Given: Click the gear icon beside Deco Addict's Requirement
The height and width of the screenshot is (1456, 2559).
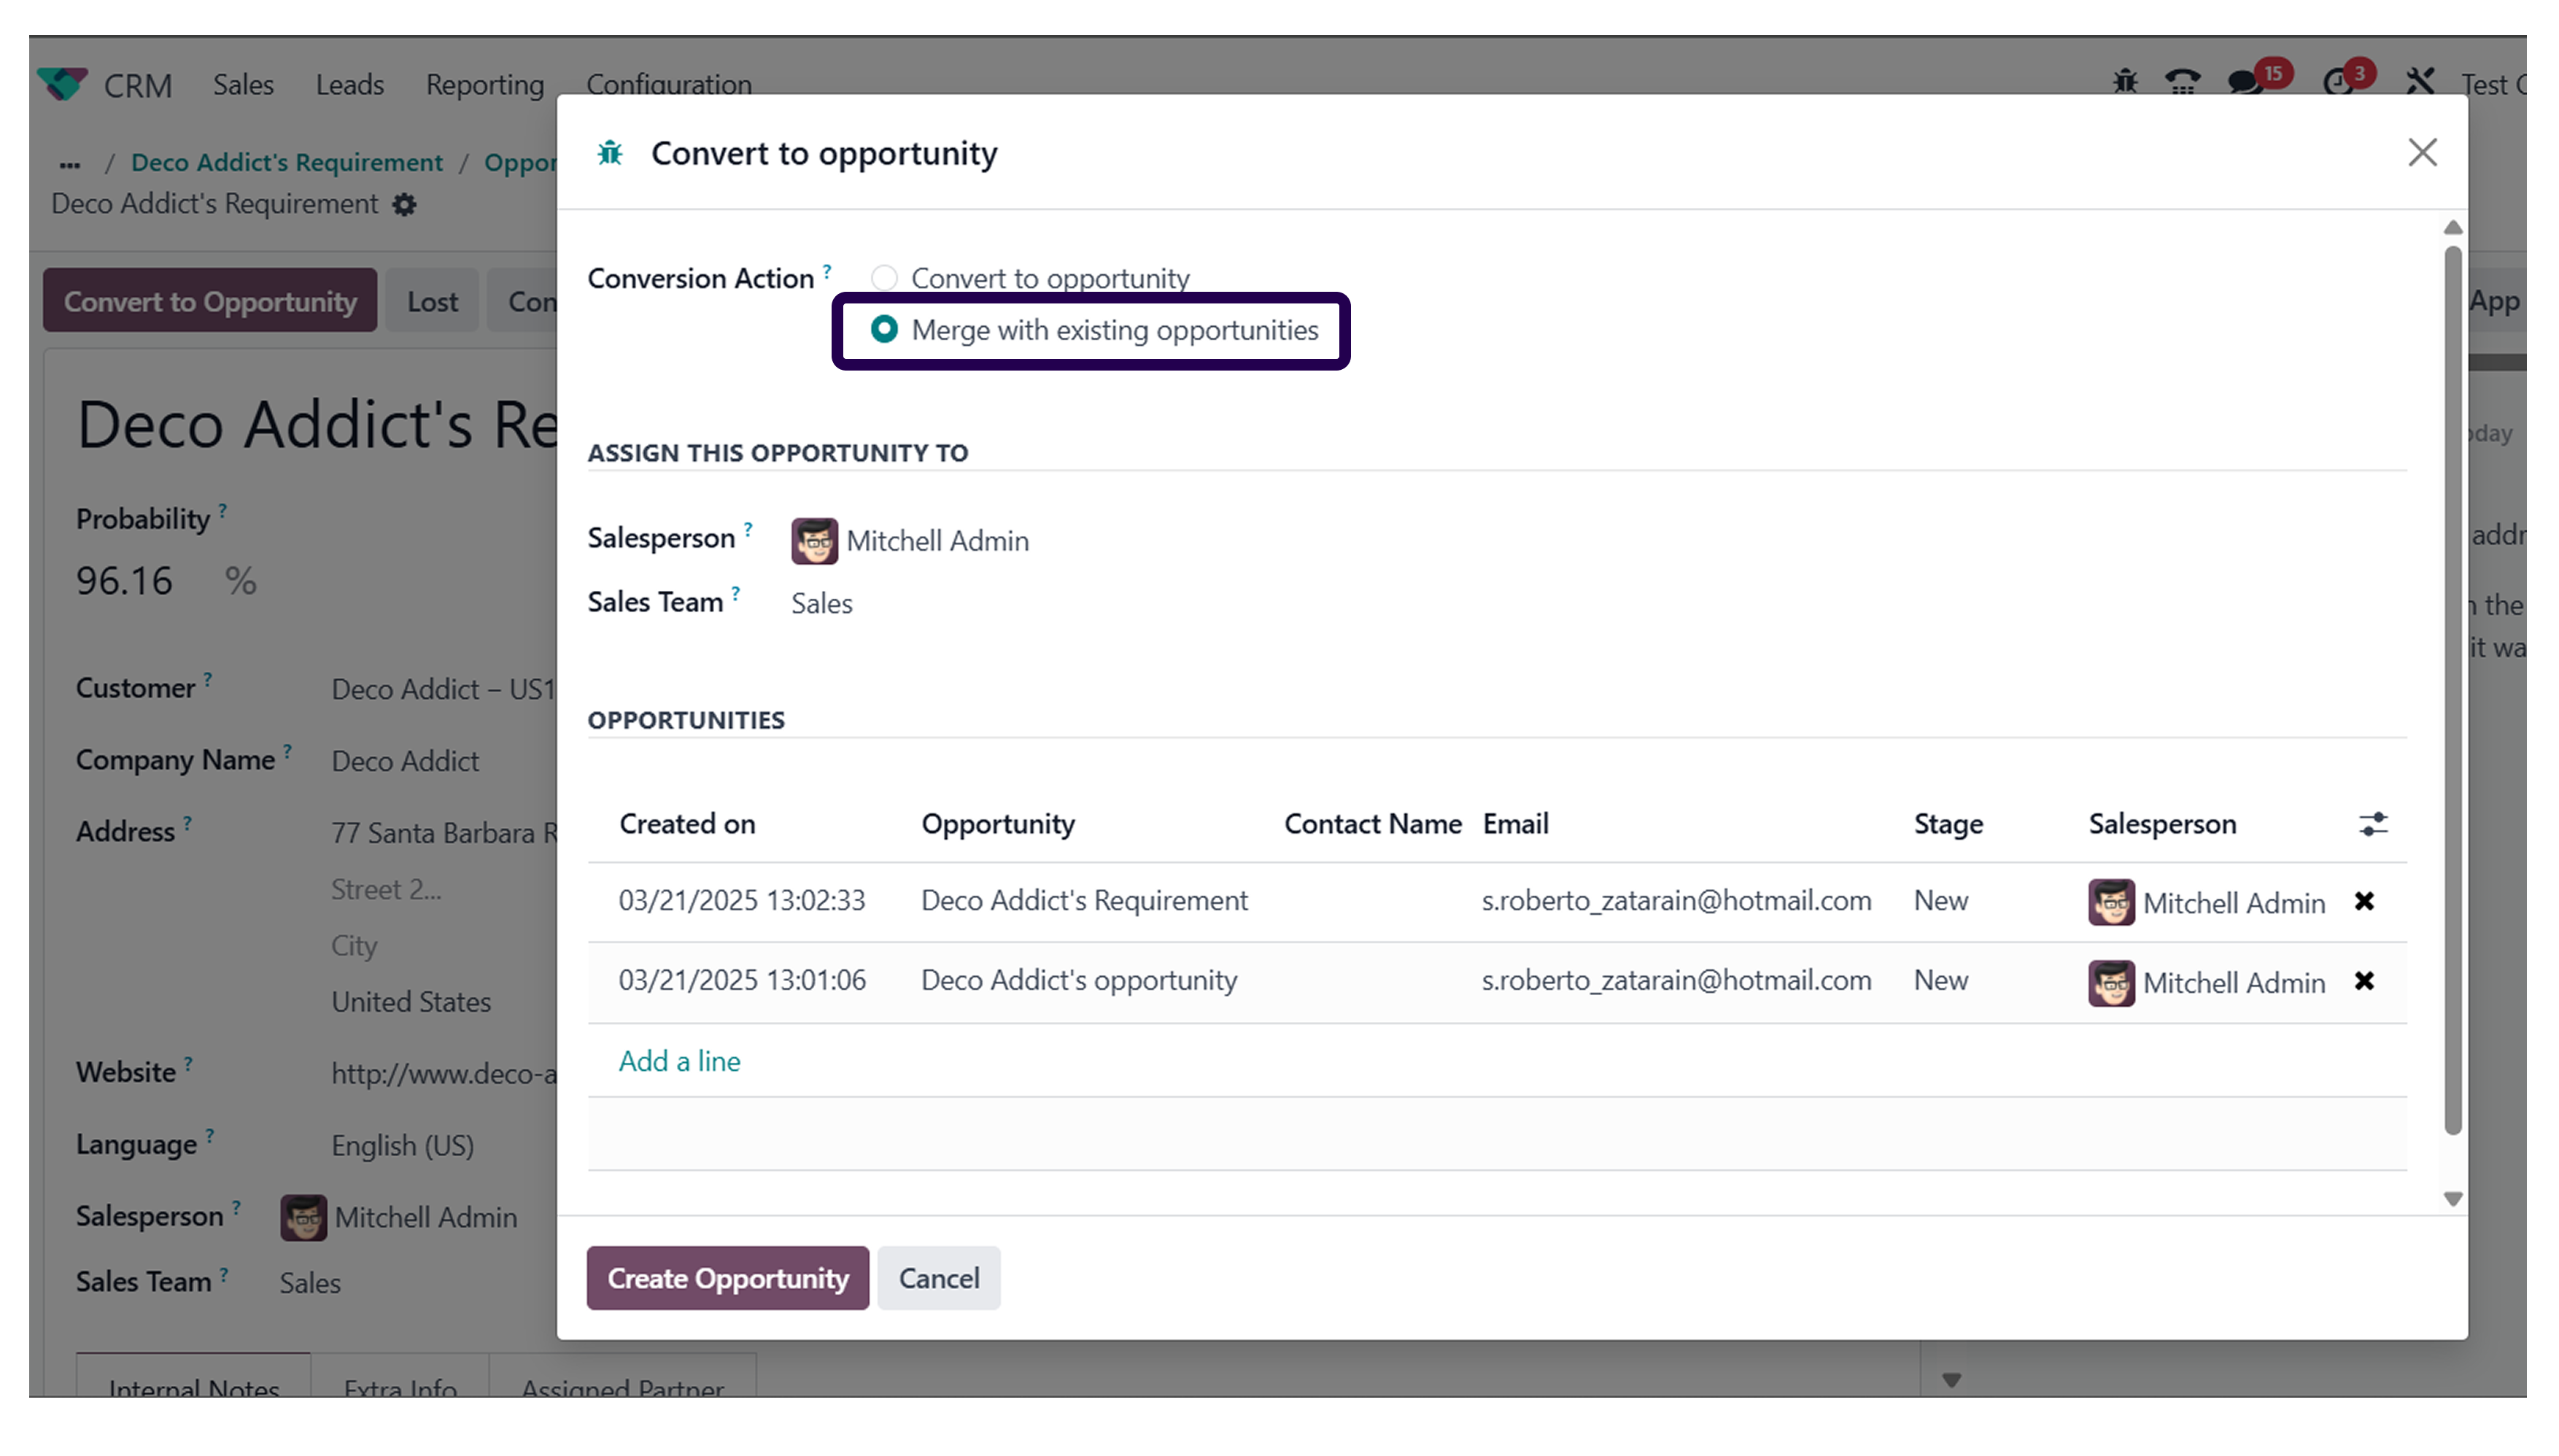Looking at the screenshot, I should pos(404,205).
